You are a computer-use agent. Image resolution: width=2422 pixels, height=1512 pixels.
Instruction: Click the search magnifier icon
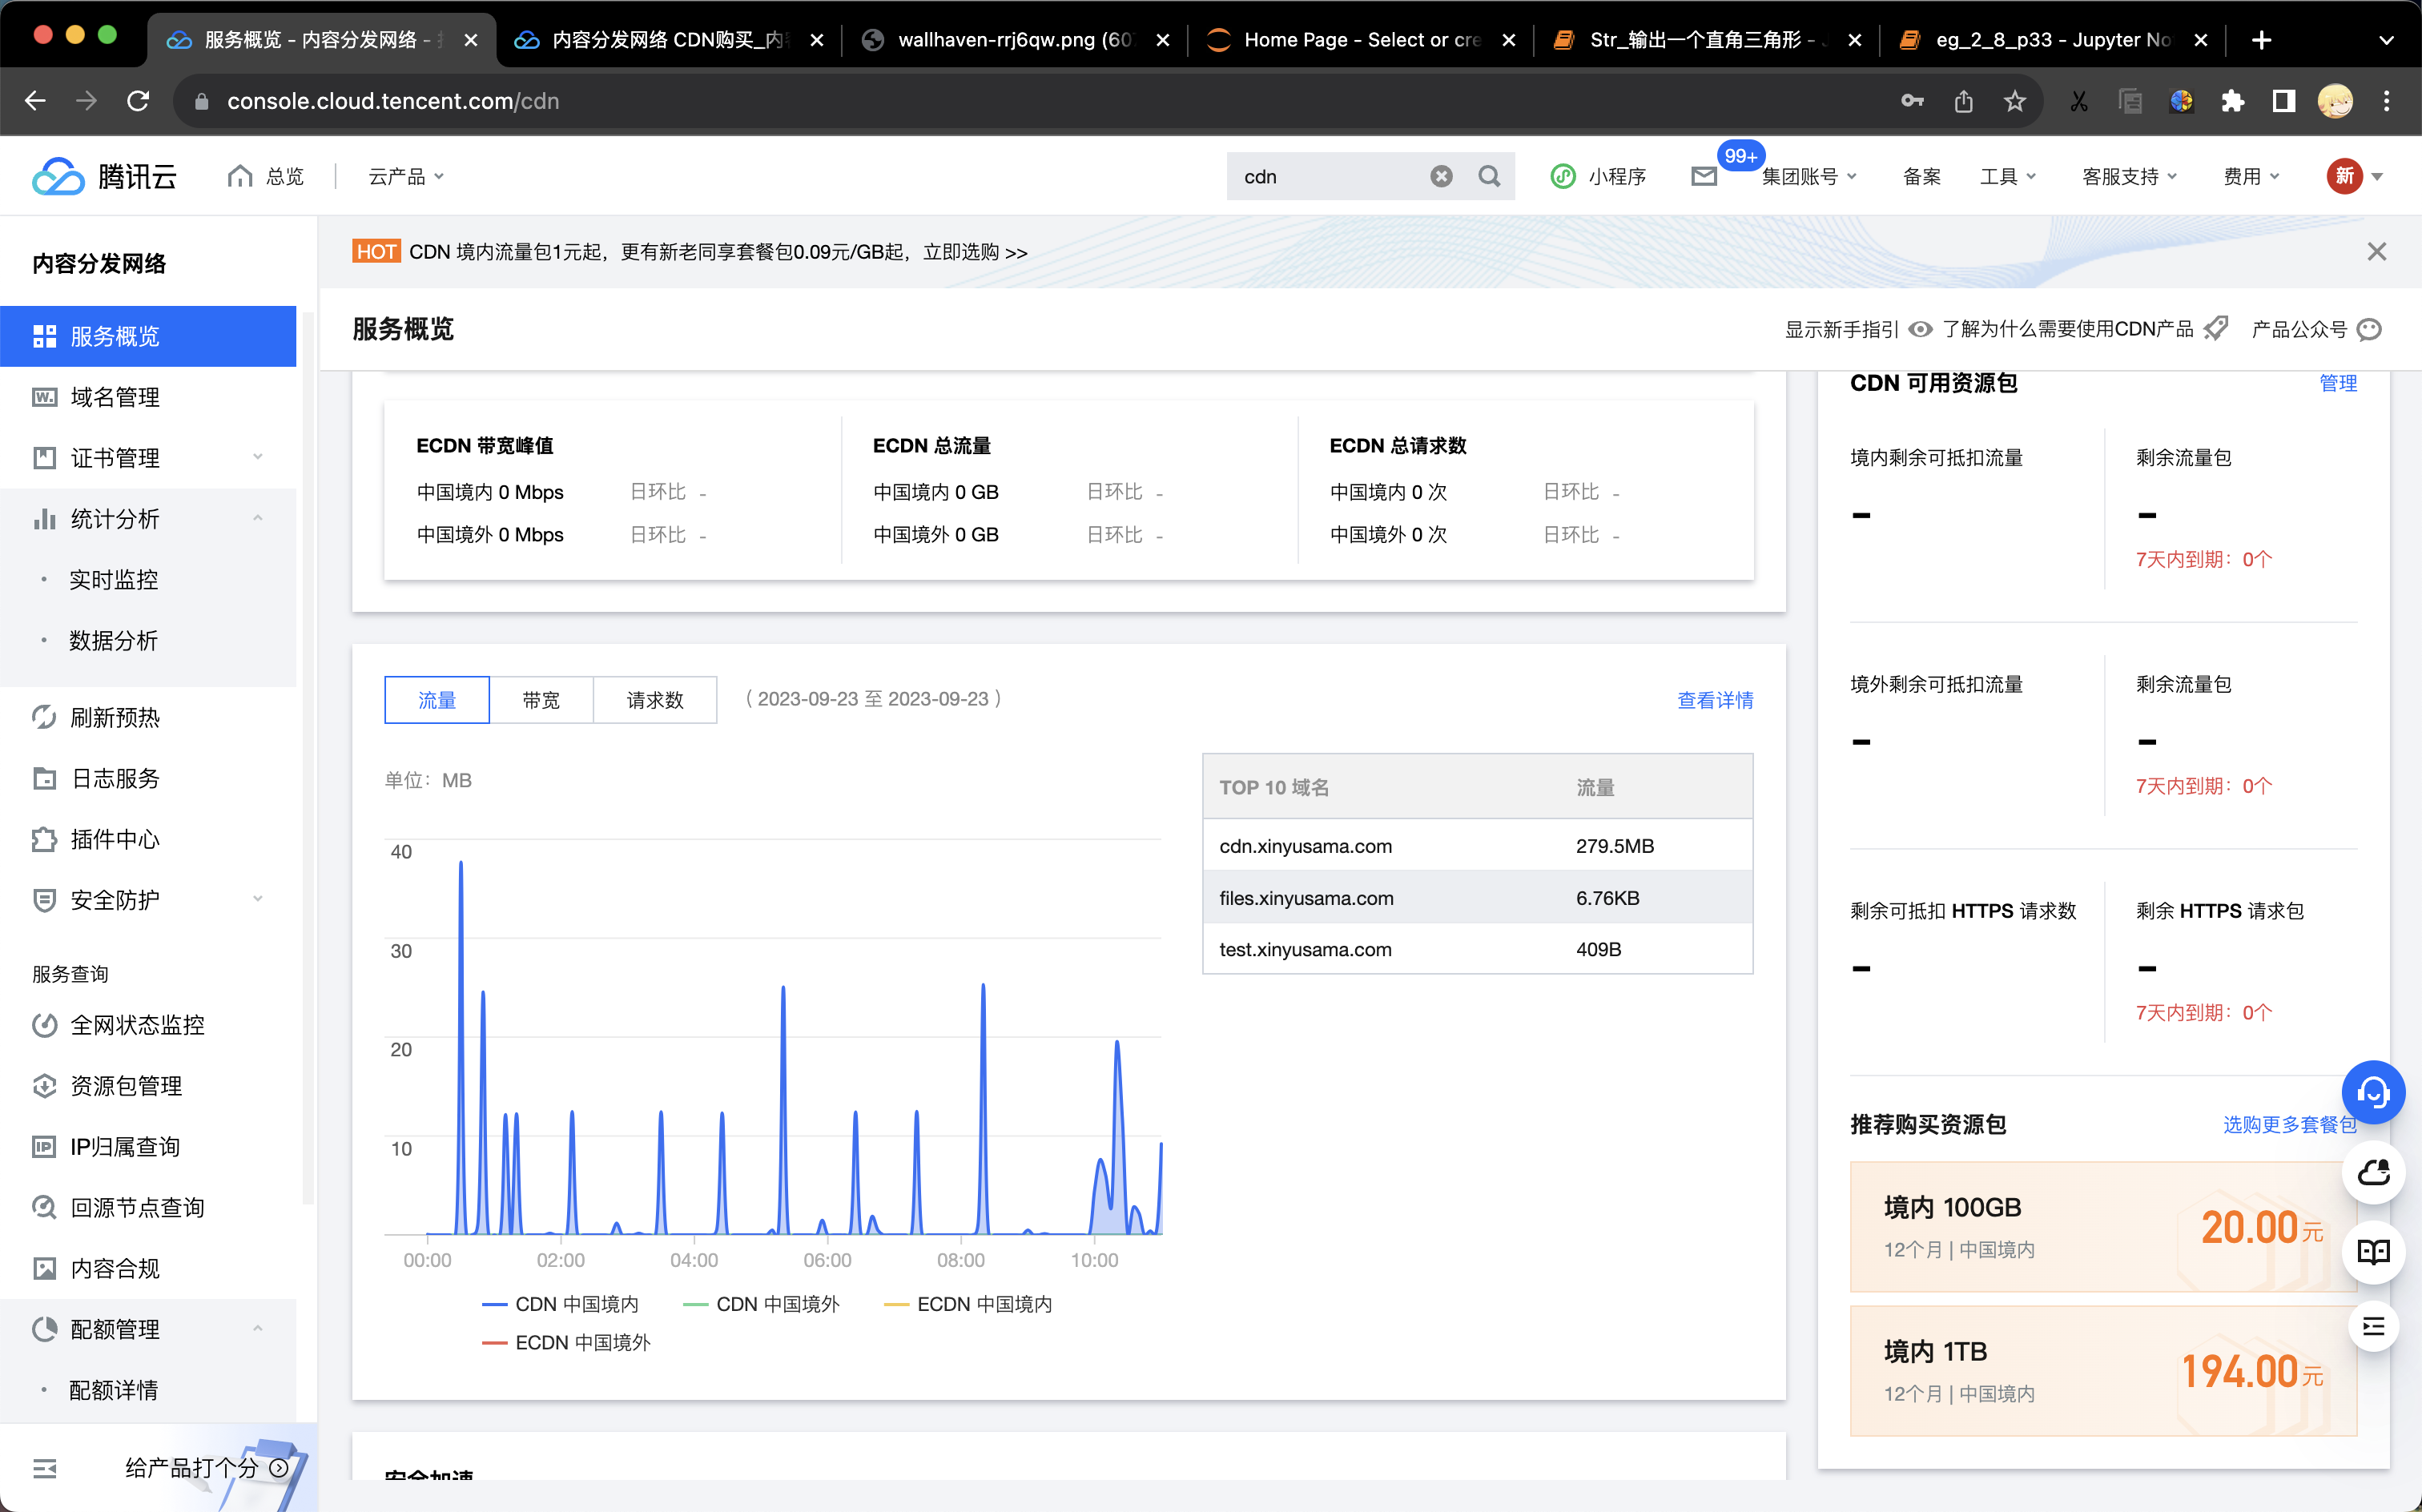1489,176
